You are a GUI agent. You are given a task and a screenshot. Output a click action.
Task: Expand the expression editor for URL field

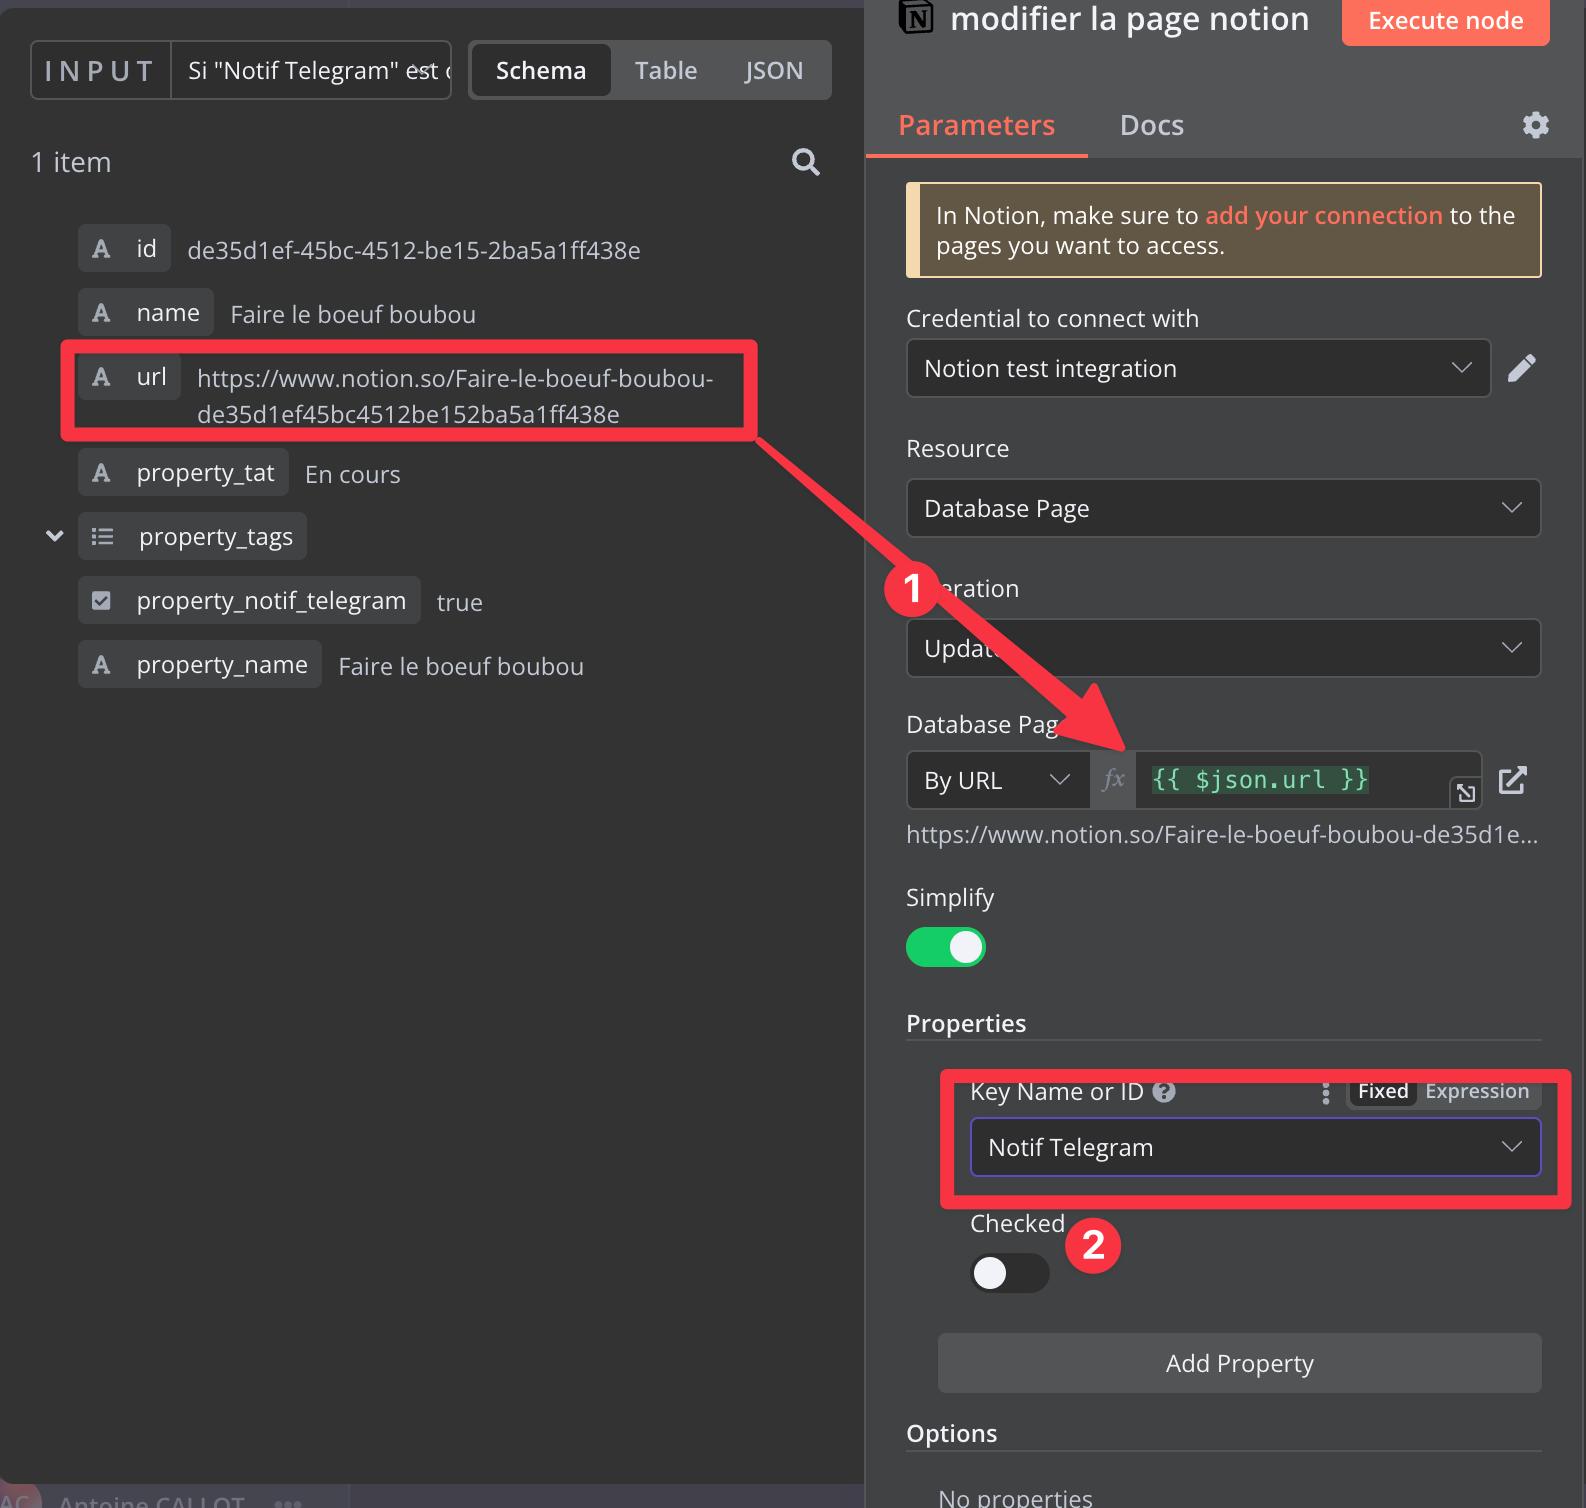coord(1465,793)
